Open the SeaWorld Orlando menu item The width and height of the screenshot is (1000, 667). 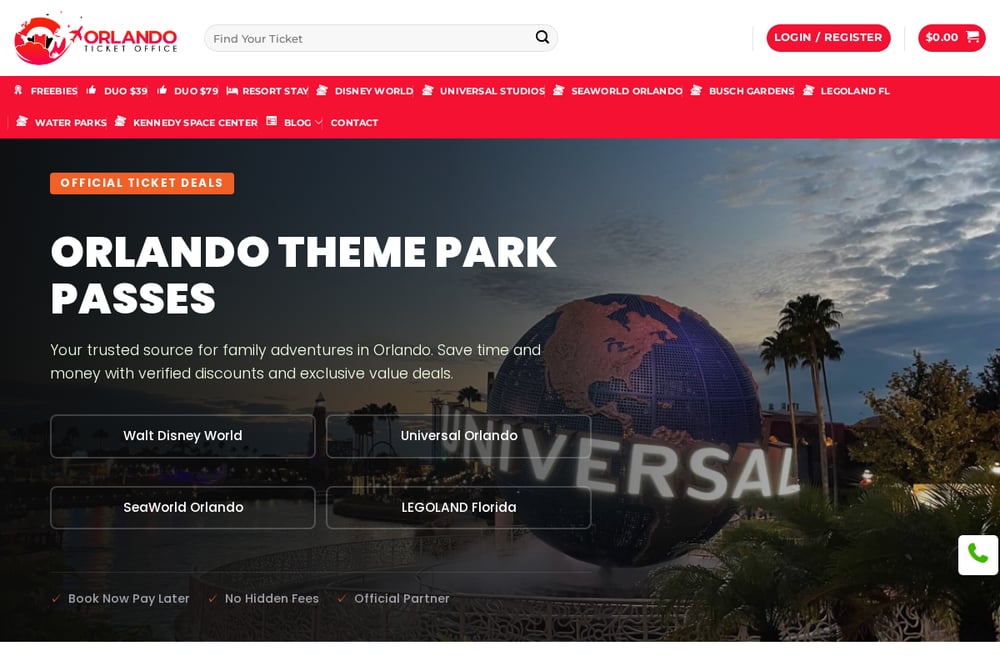(626, 91)
